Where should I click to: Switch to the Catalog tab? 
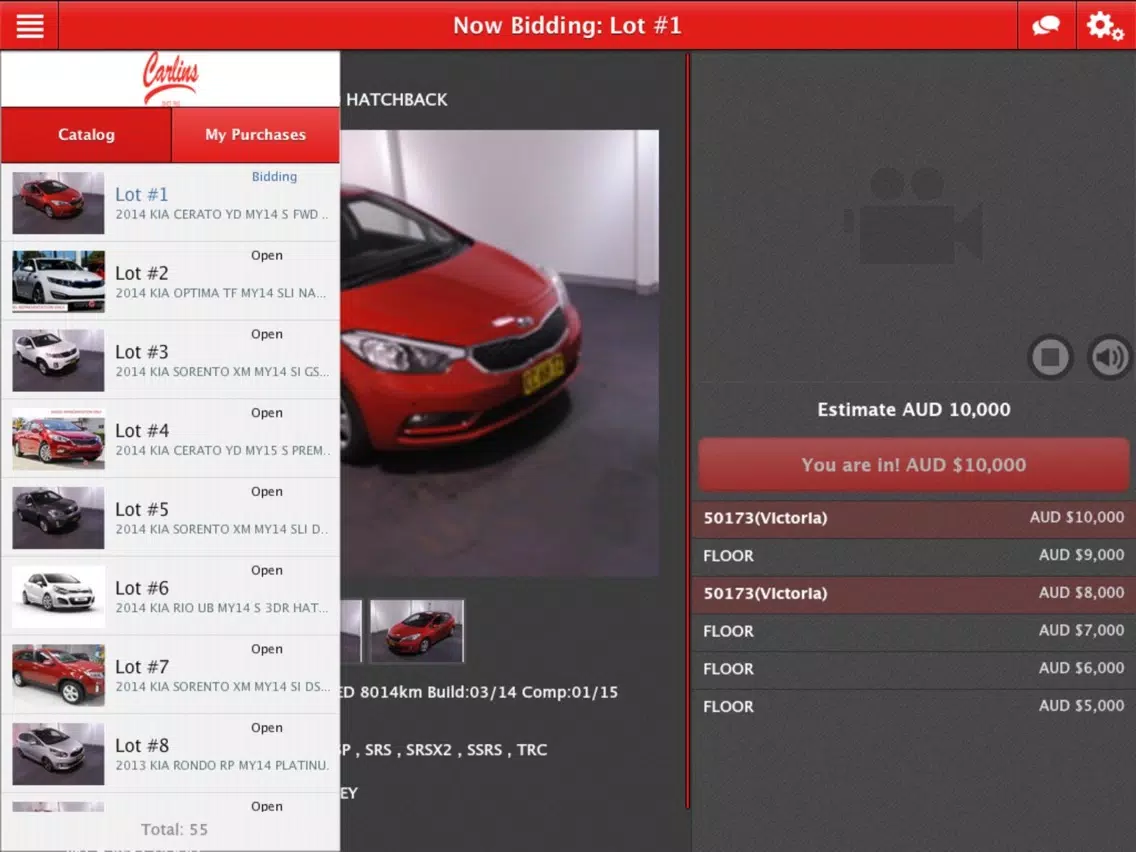(x=86, y=135)
